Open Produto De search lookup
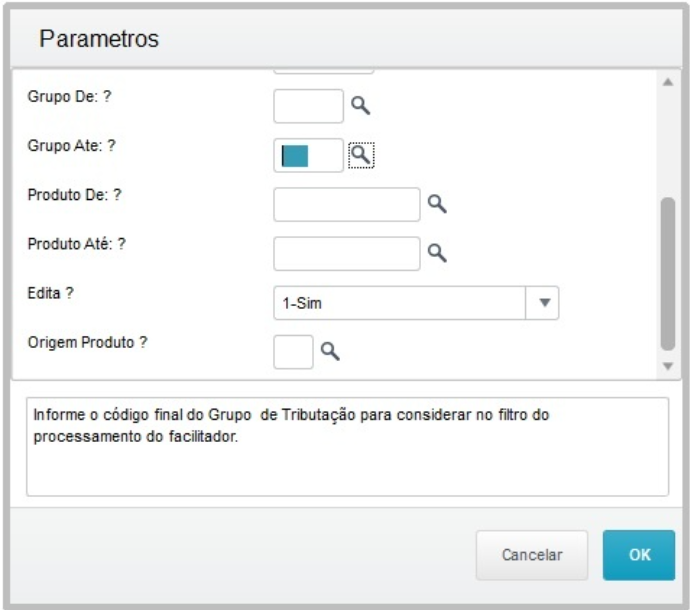The image size is (690, 610). coord(436,204)
